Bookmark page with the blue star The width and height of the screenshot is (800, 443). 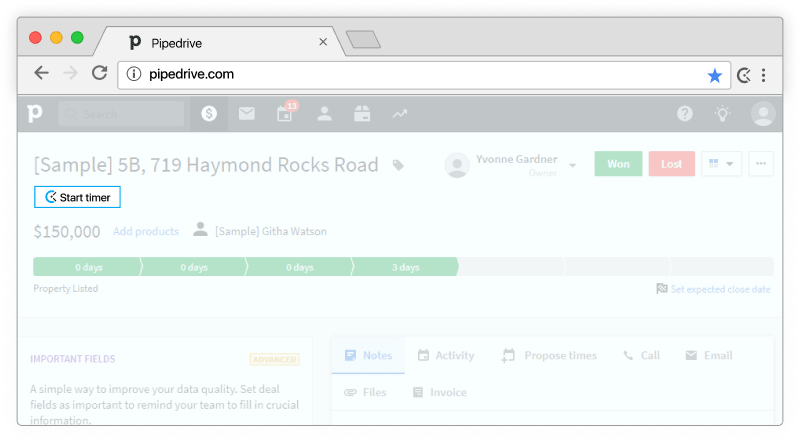[x=714, y=76]
